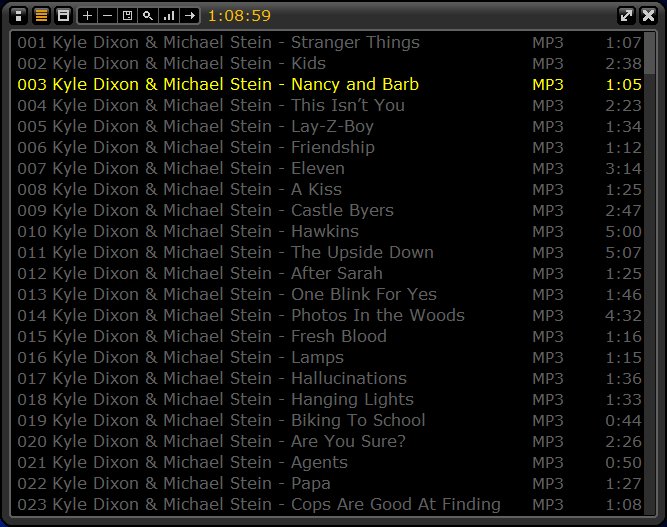The image size is (667, 527).
Task: Click the MP3 label on the Agents row
Action: (x=548, y=463)
